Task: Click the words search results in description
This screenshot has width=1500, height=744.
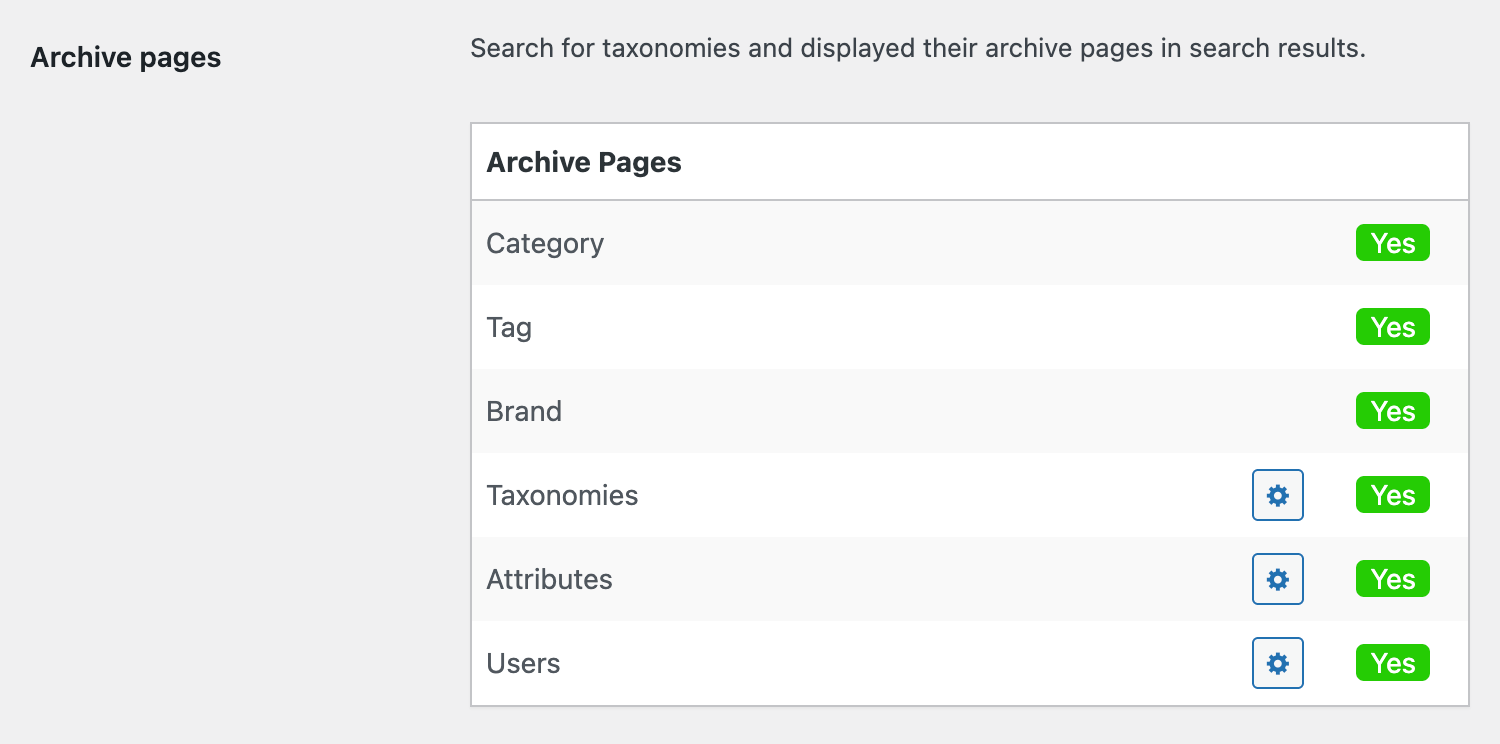Action: [1275, 48]
